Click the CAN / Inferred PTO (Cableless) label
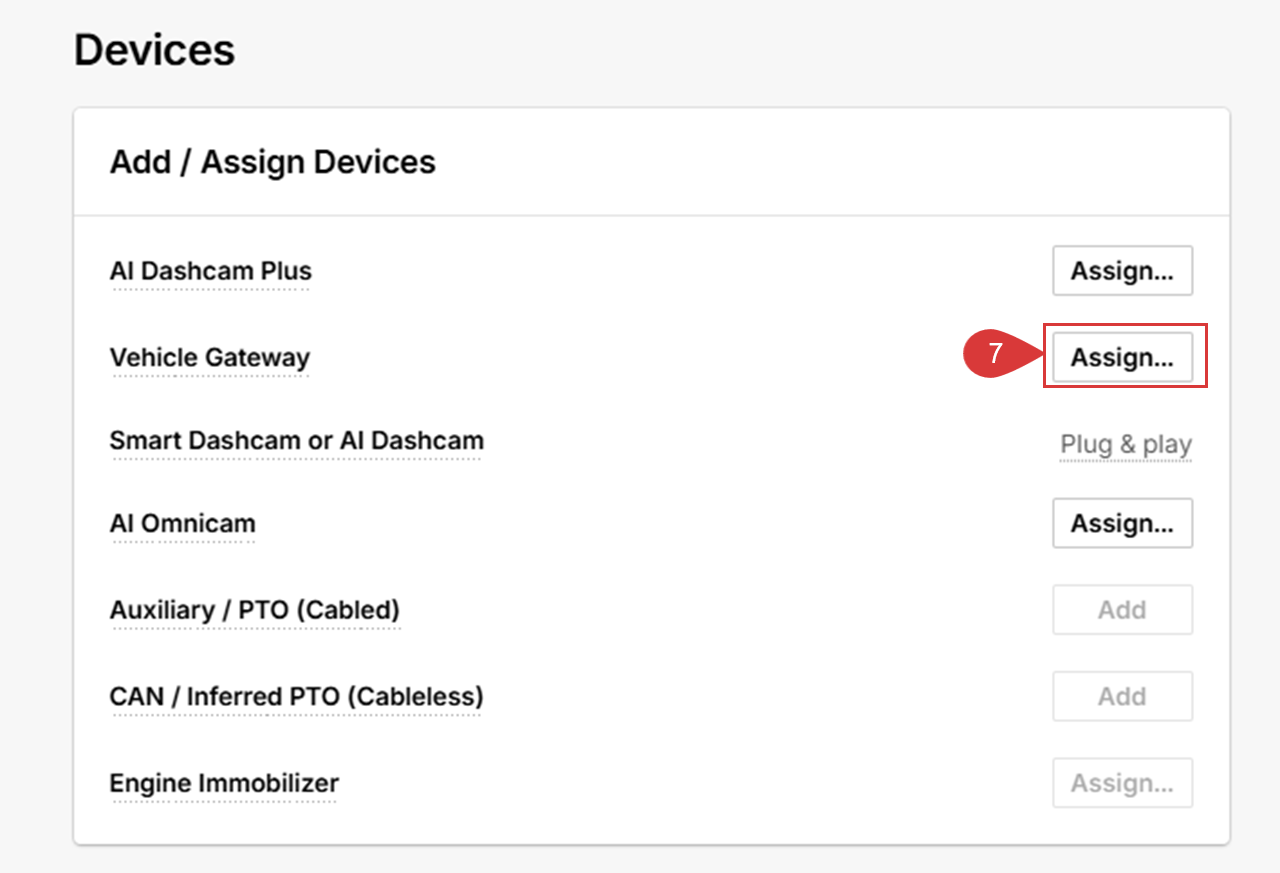 (296, 696)
